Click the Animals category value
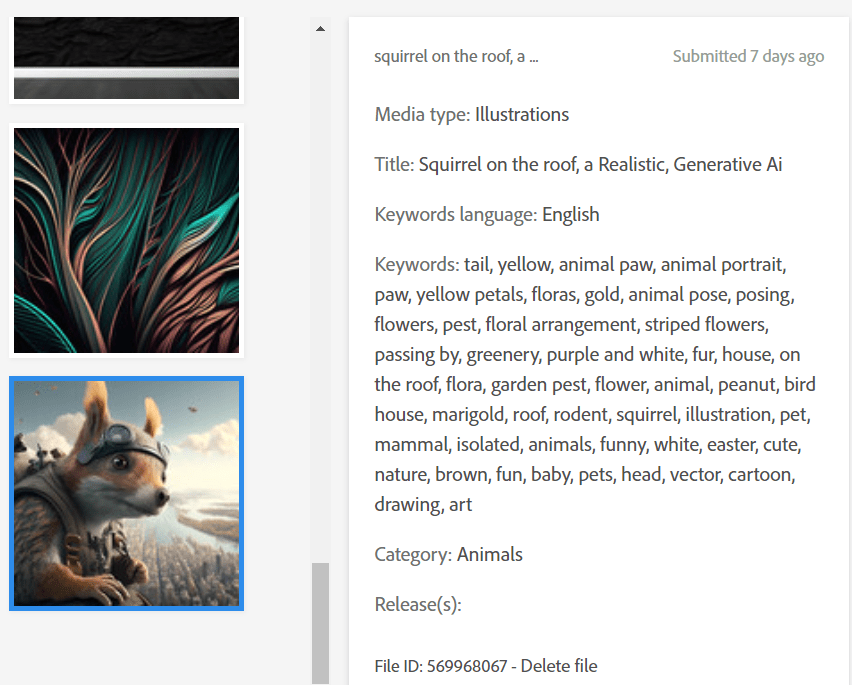Image resolution: width=852 pixels, height=685 pixels. tap(490, 555)
